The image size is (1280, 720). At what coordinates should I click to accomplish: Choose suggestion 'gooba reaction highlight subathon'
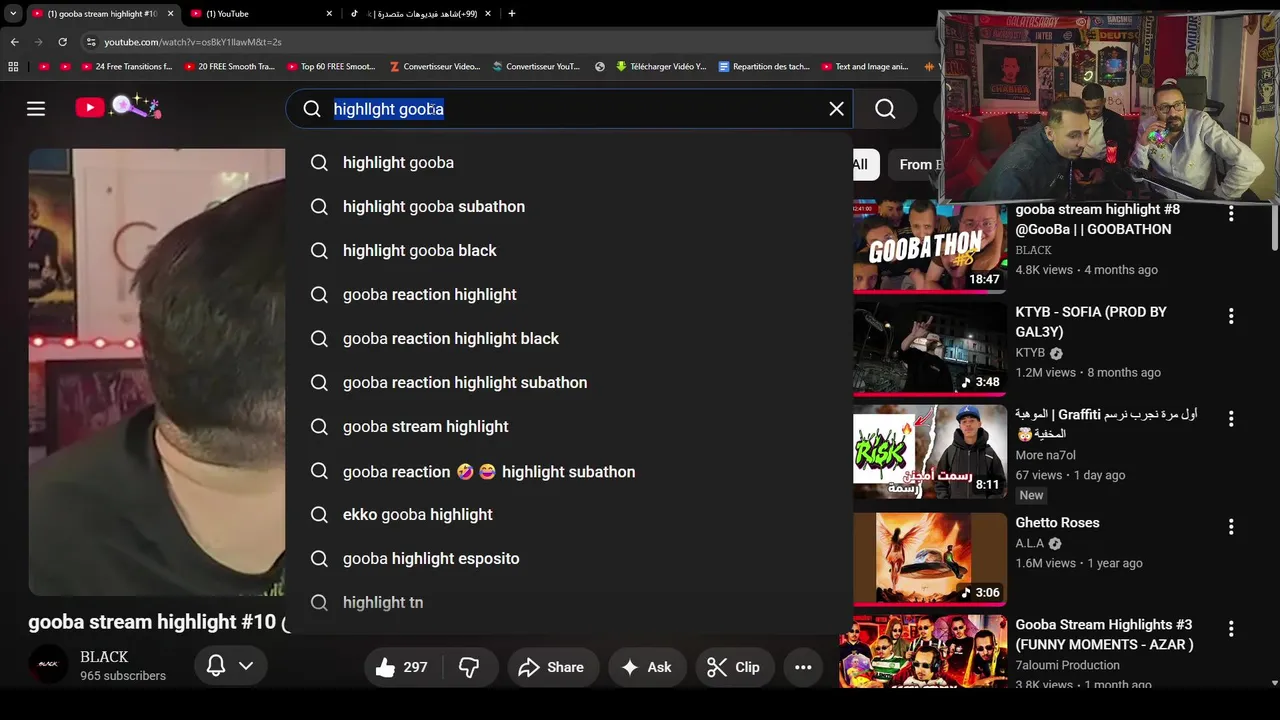[569, 382]
